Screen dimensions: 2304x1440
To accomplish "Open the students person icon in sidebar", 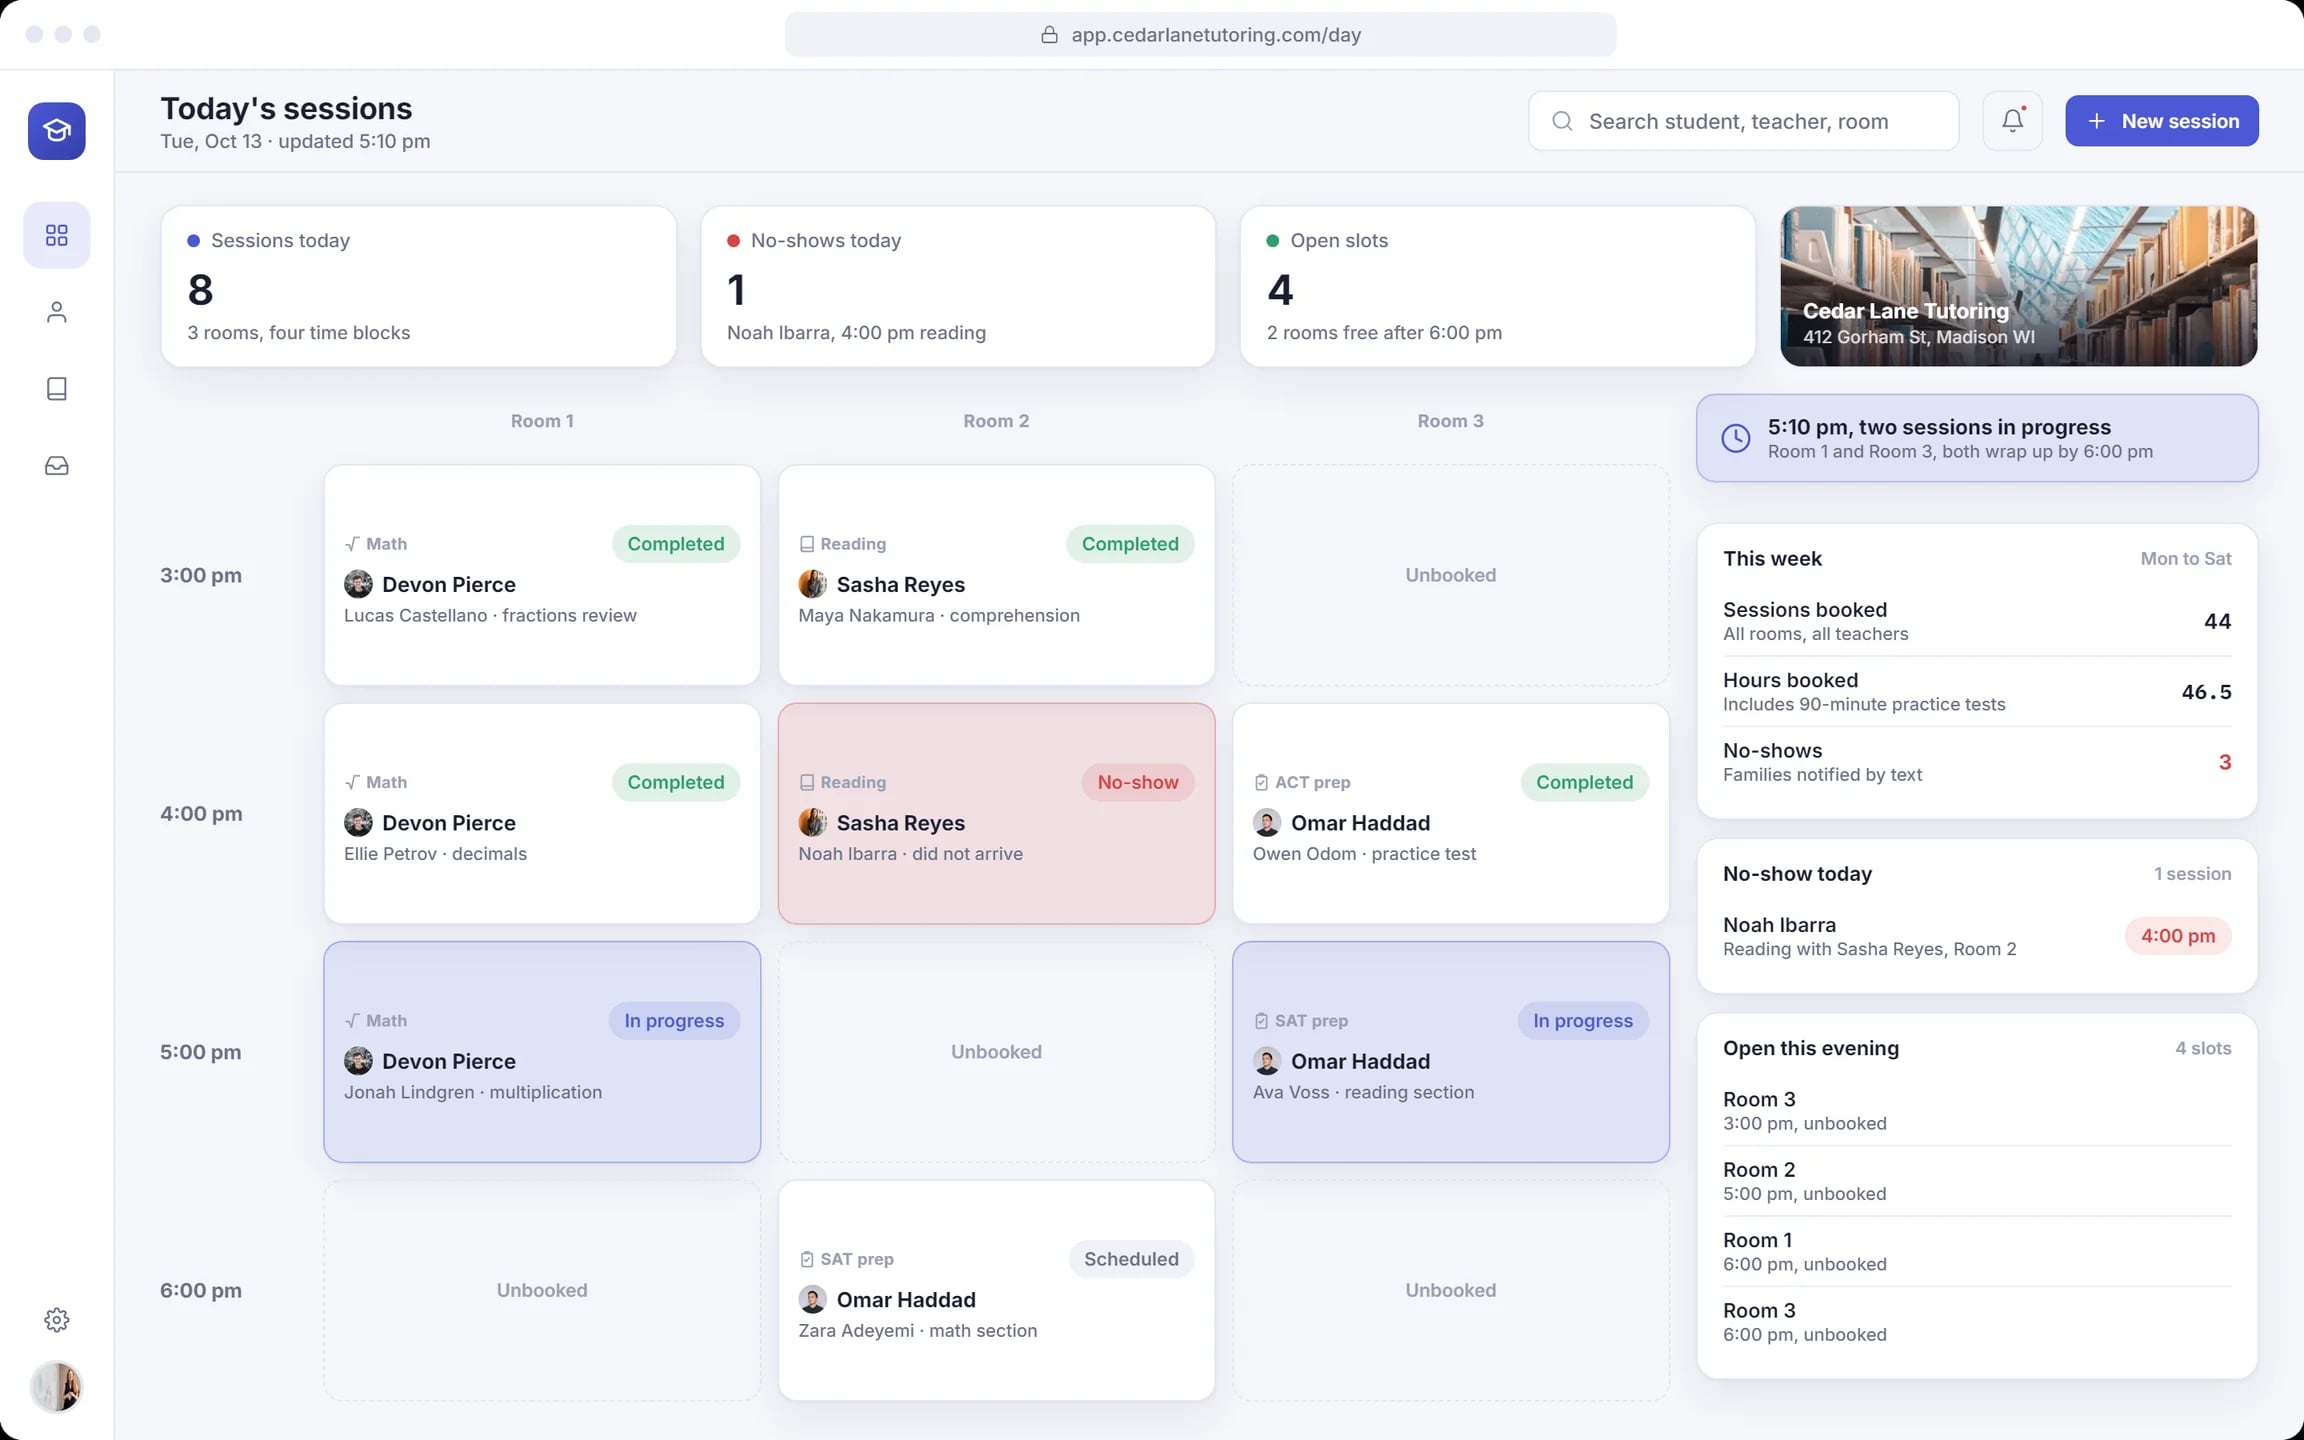I will [56, 312].
